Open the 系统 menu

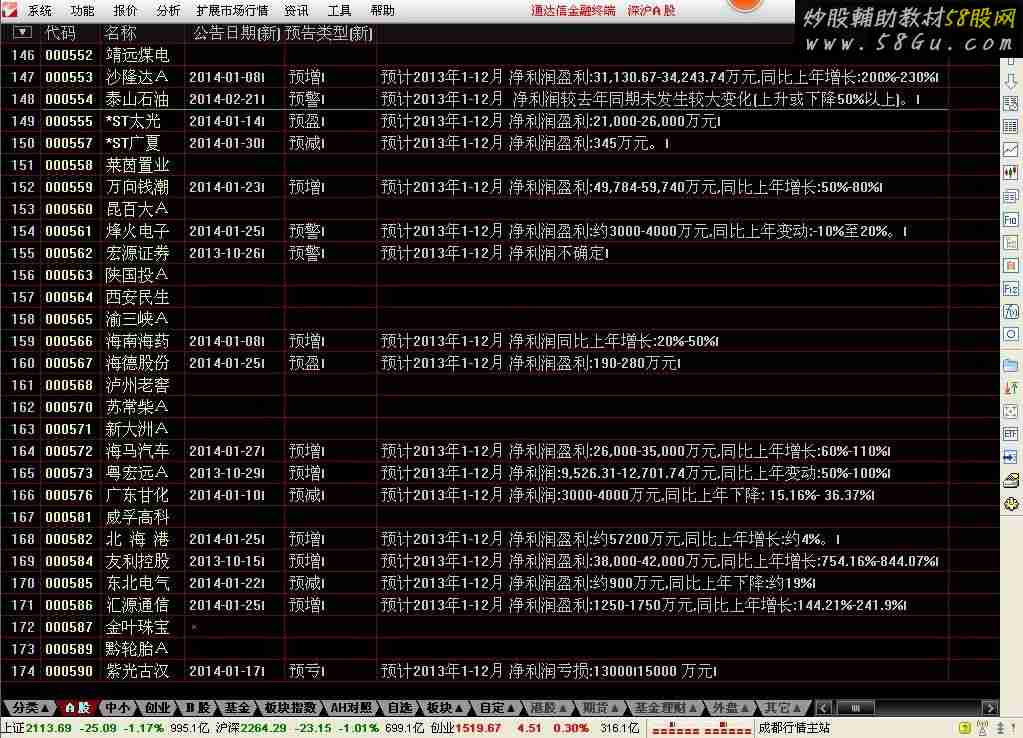coord(40,10)
